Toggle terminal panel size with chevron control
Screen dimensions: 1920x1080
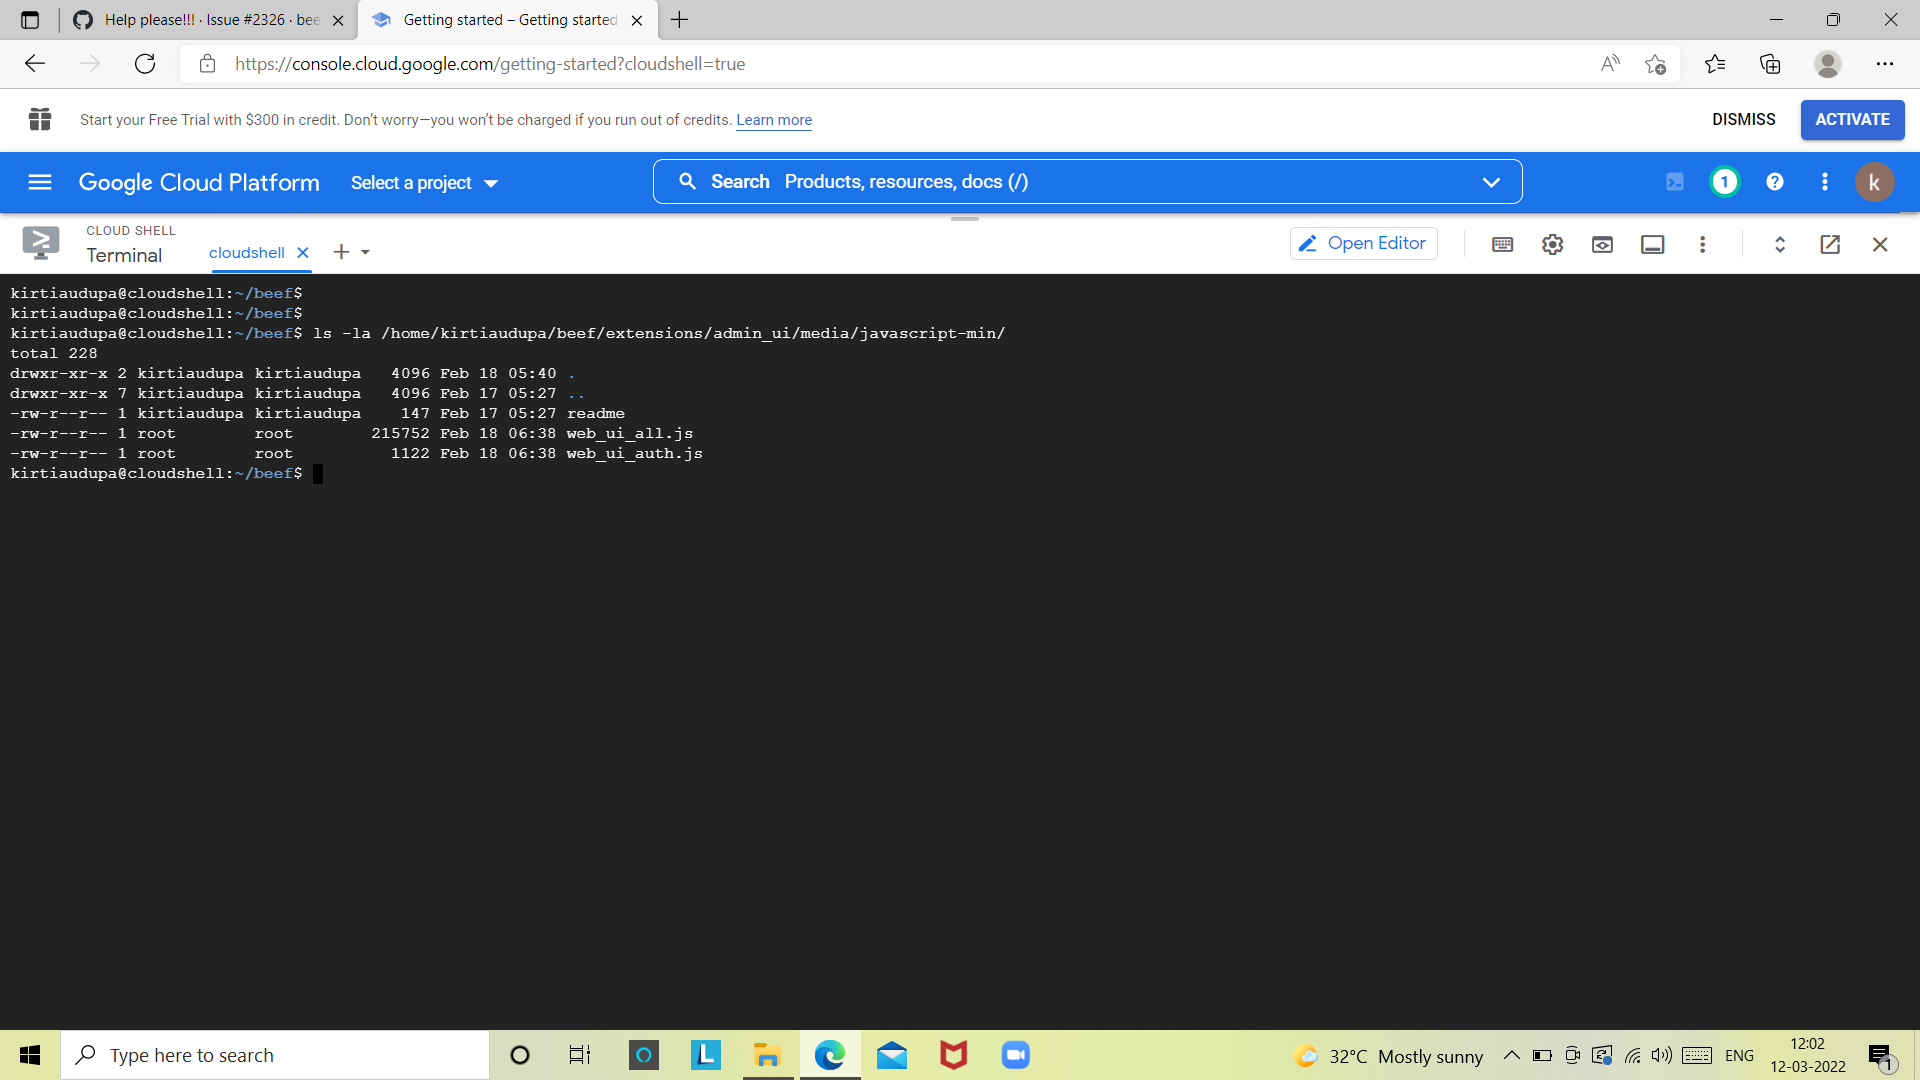(x=1780, y=244)
